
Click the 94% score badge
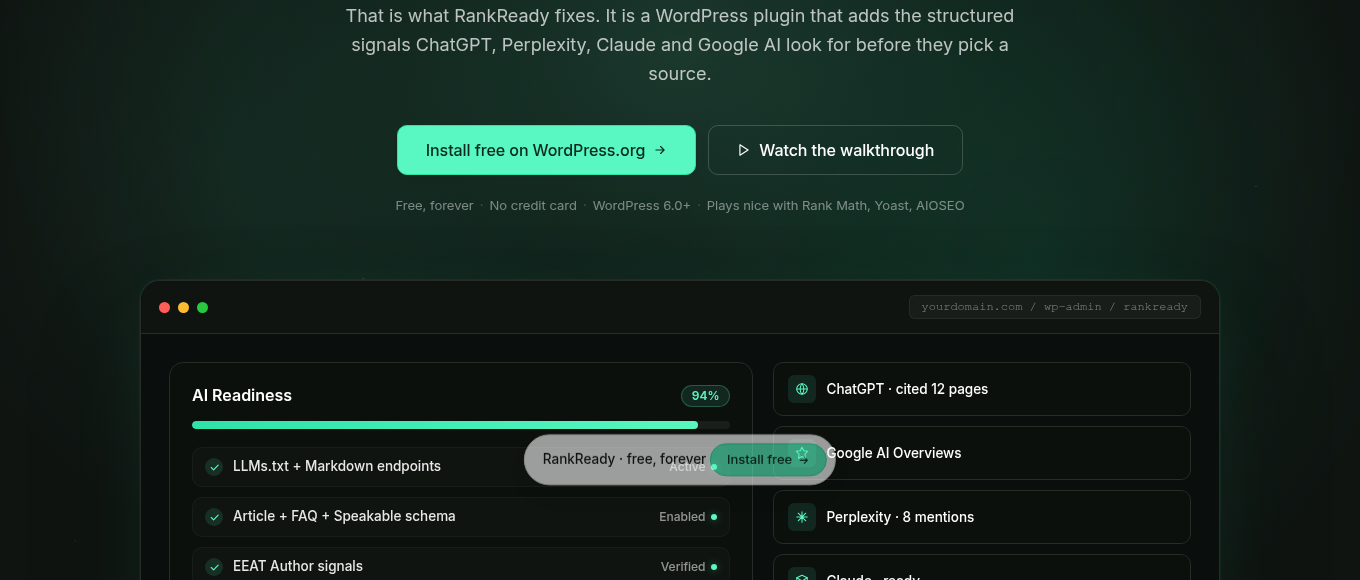(705, 396)
